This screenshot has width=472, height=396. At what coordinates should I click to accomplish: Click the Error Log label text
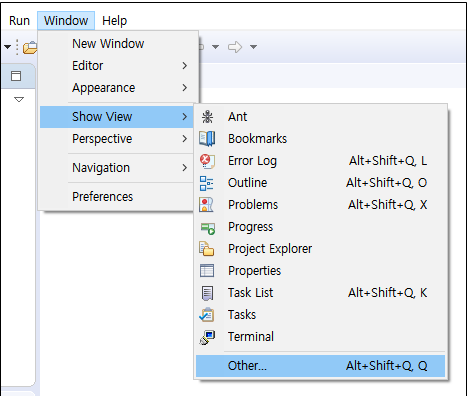click(252, 161)
